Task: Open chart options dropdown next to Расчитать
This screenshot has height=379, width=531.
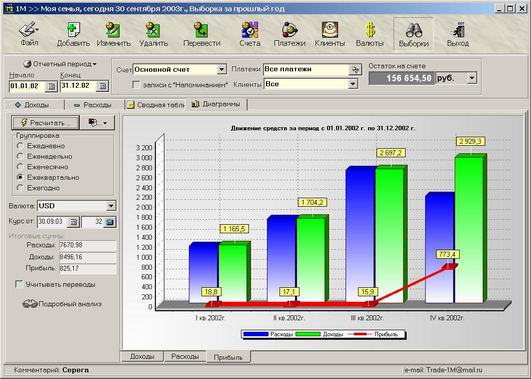Action: click(x=98, y=123)
